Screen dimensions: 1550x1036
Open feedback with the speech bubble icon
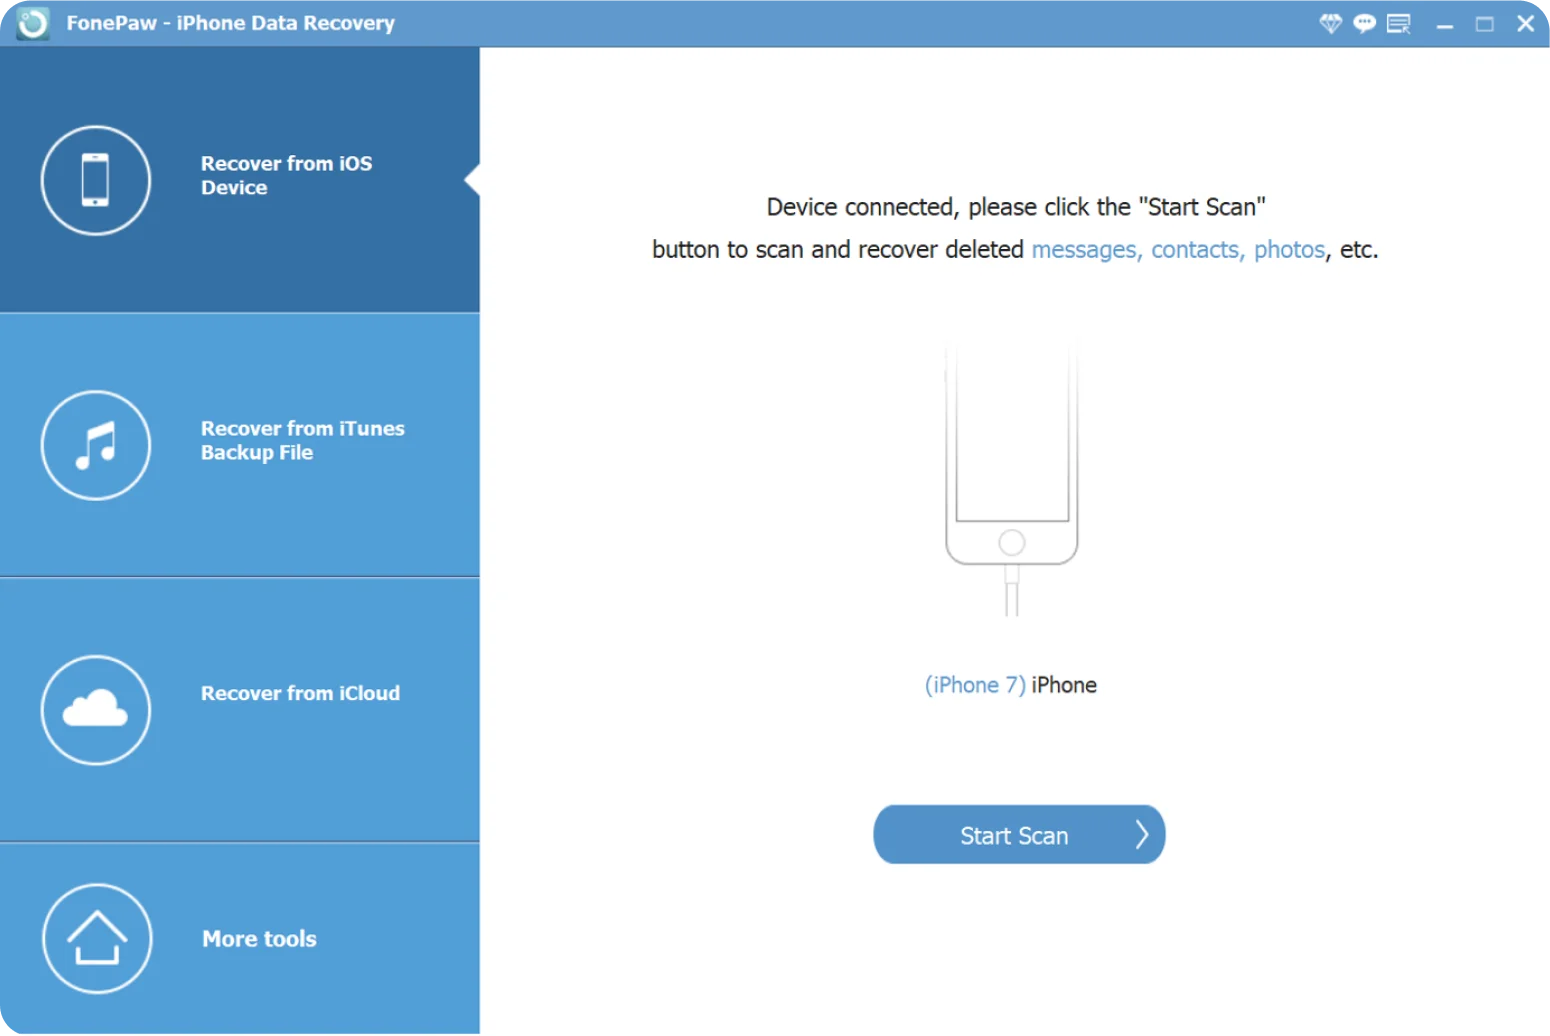click(1364, 22)
